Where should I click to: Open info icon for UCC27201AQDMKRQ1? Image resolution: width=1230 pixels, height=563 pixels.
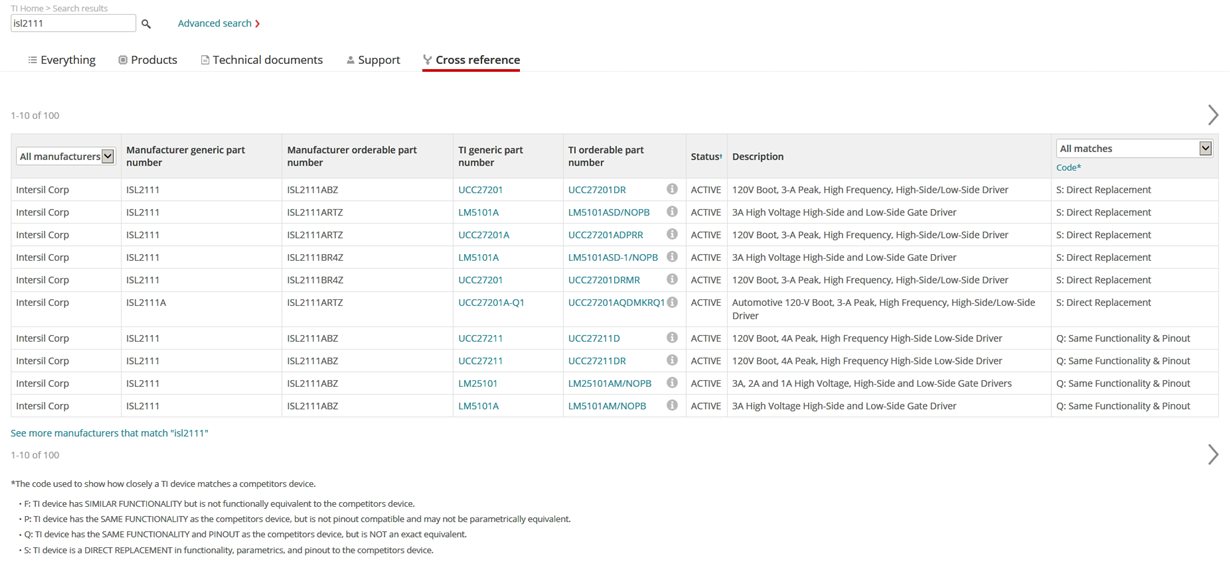(672, 302)
